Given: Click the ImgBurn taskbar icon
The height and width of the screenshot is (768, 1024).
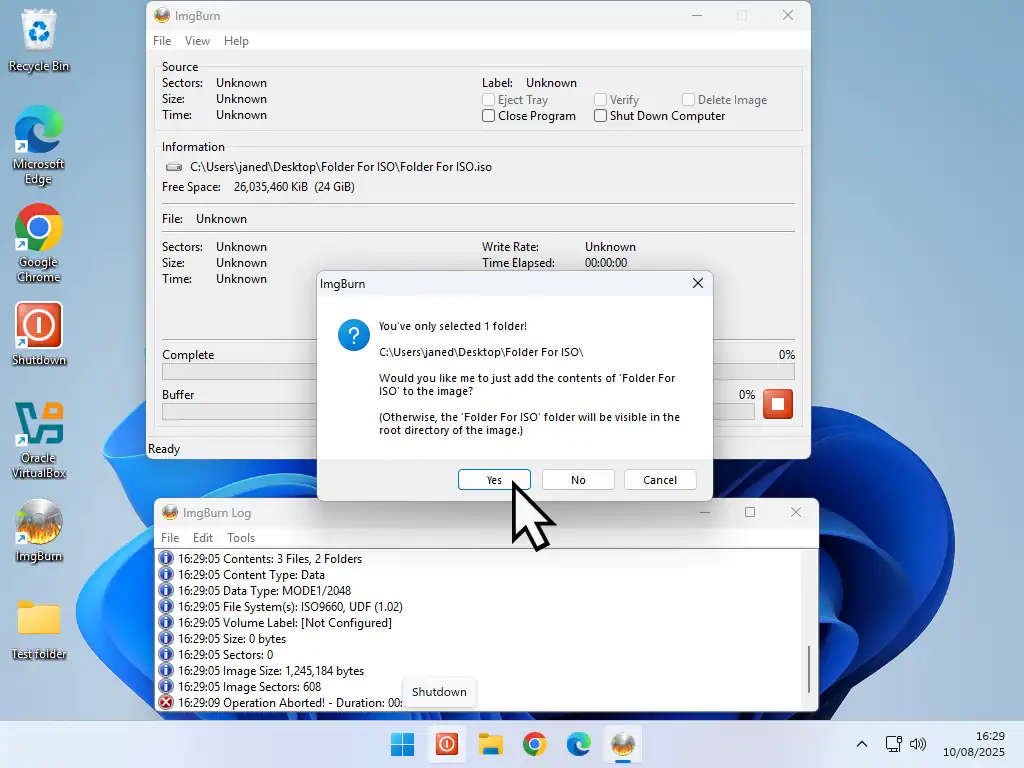Looking at the screenshot, I should (623, 744).
